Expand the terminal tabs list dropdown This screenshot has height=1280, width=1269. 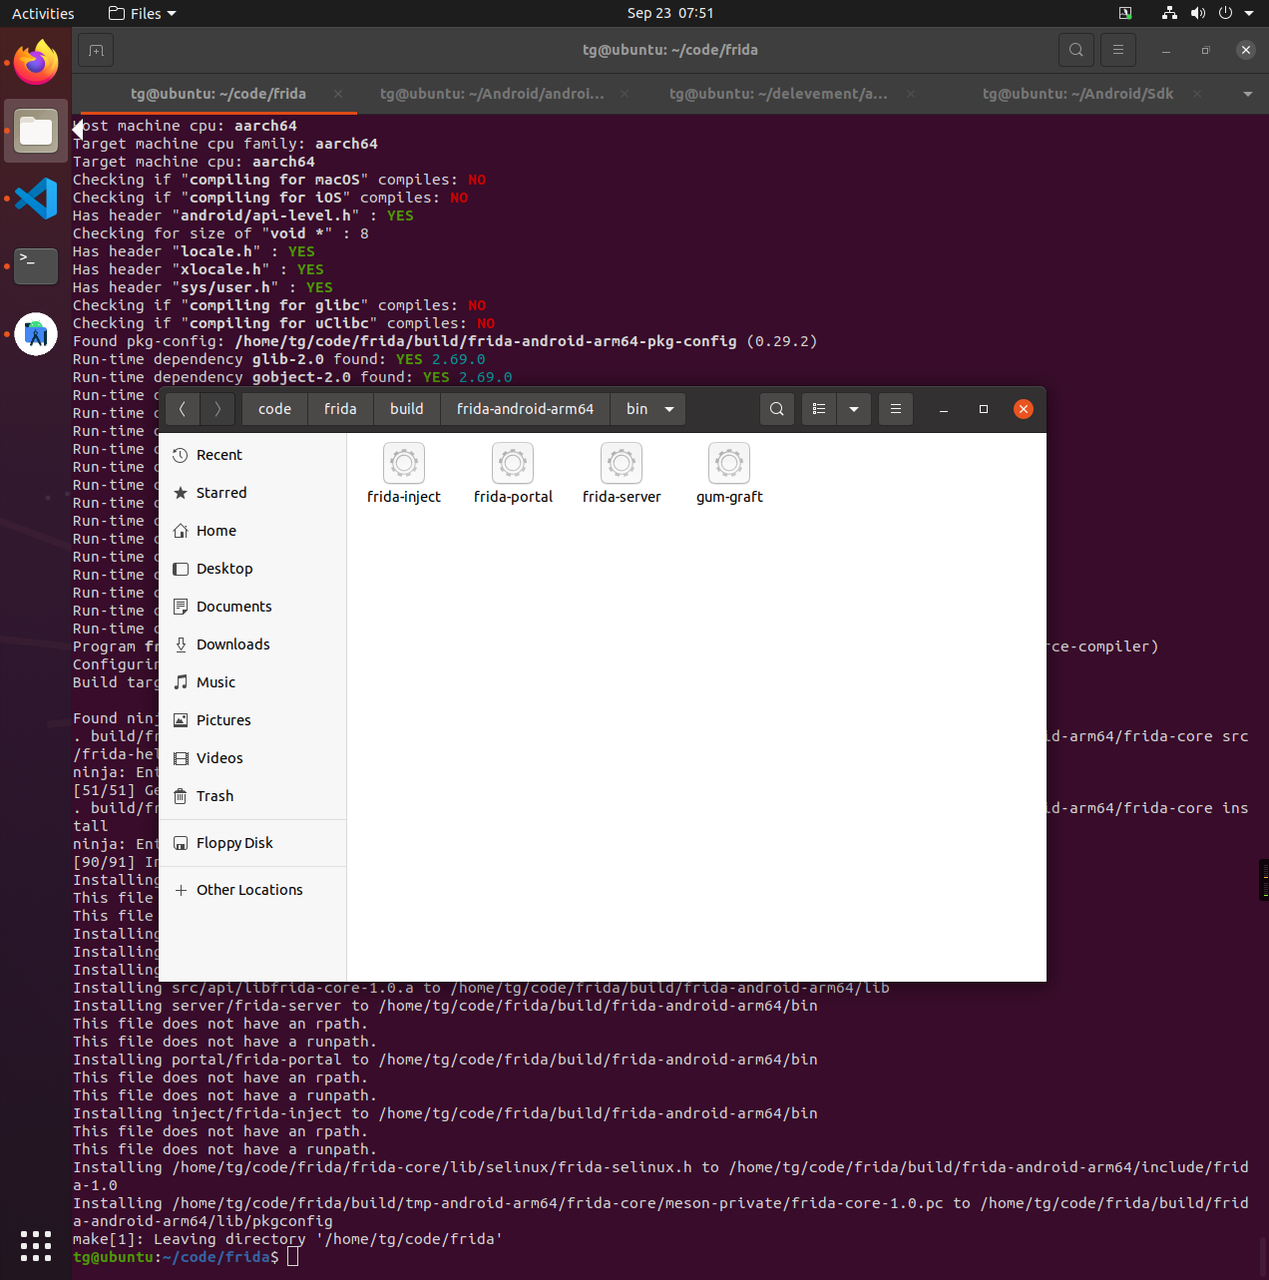[x=1247, y=94]
